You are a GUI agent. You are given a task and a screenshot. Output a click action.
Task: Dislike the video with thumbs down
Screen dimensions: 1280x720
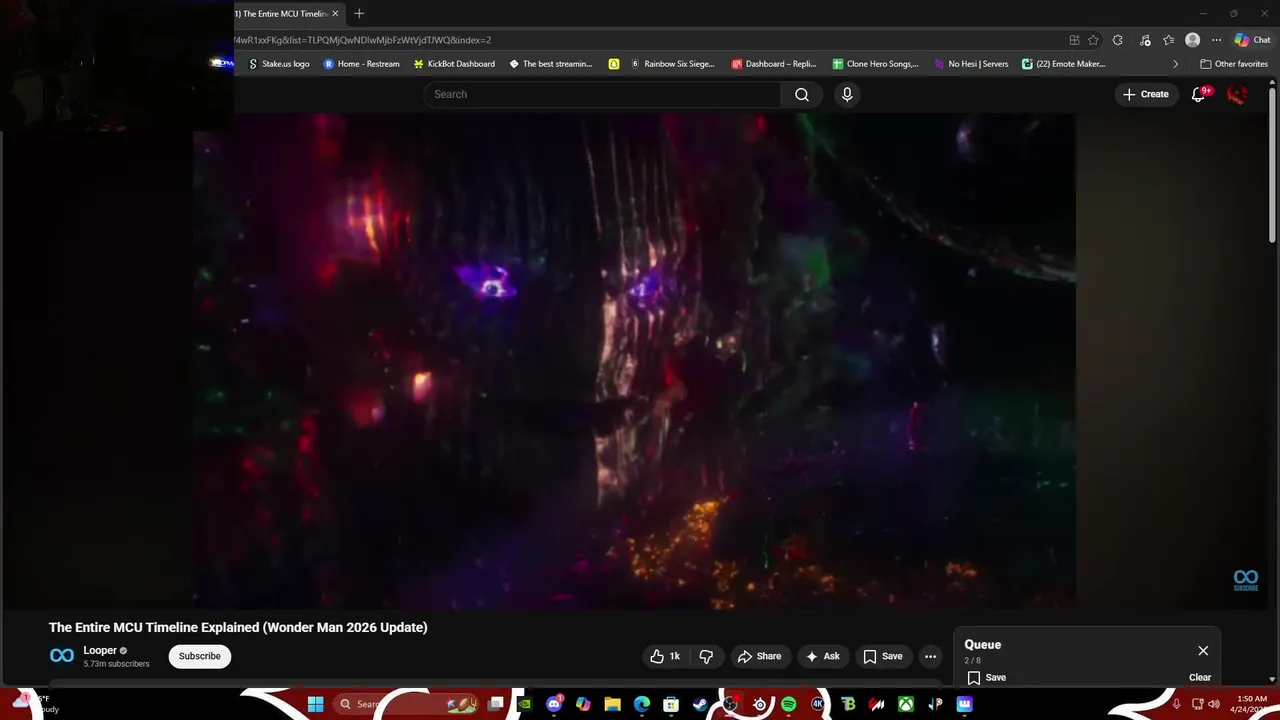[x=706, y=656]
